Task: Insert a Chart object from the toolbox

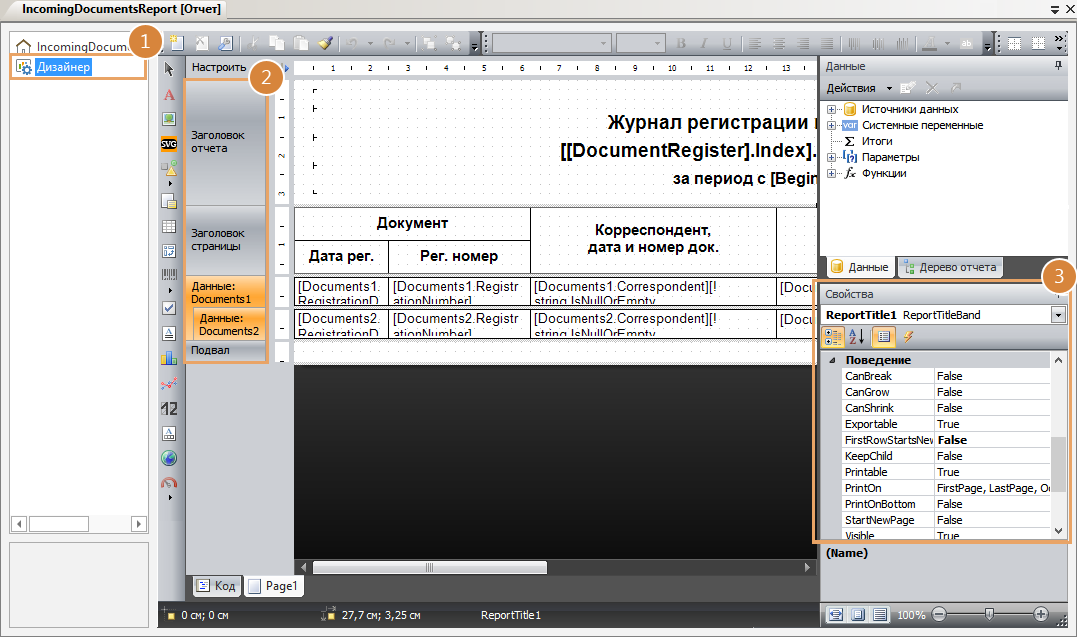Action: (x=169, y=358)
